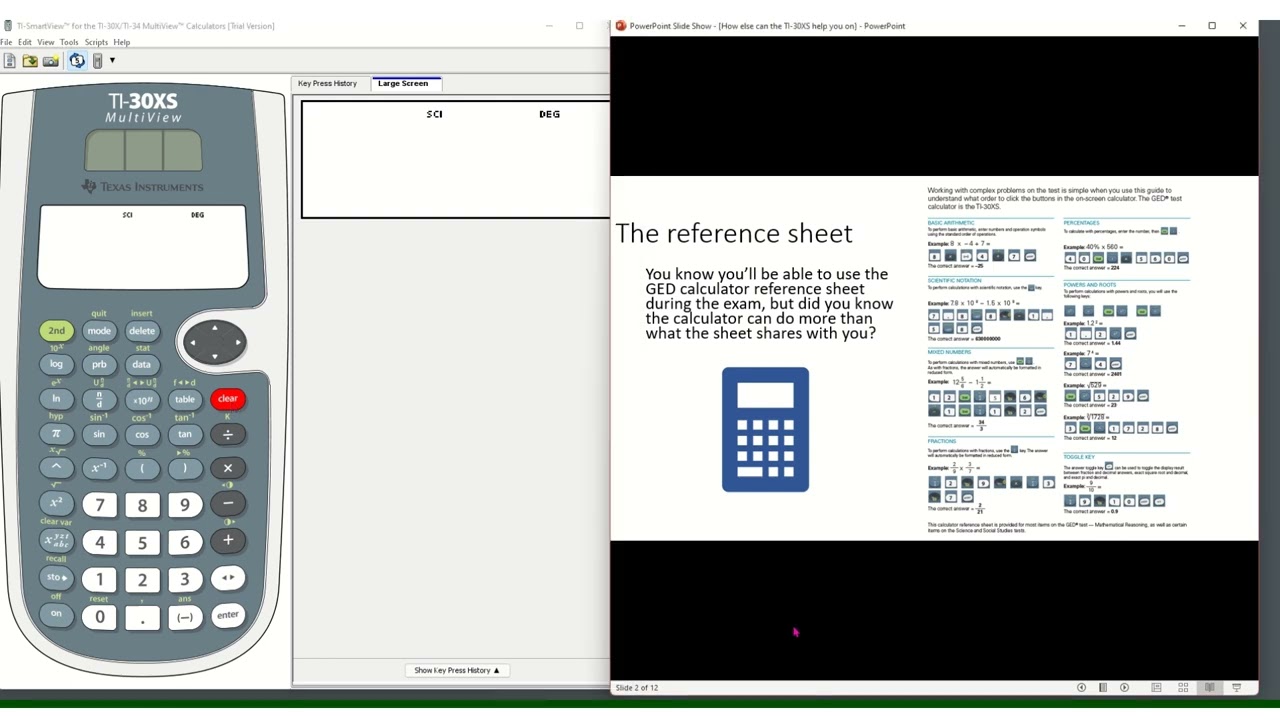Image resolution: width=1280 pixels, height=720 pixels.
Task: Click the log key on the calculator
Action: [56, 364]
